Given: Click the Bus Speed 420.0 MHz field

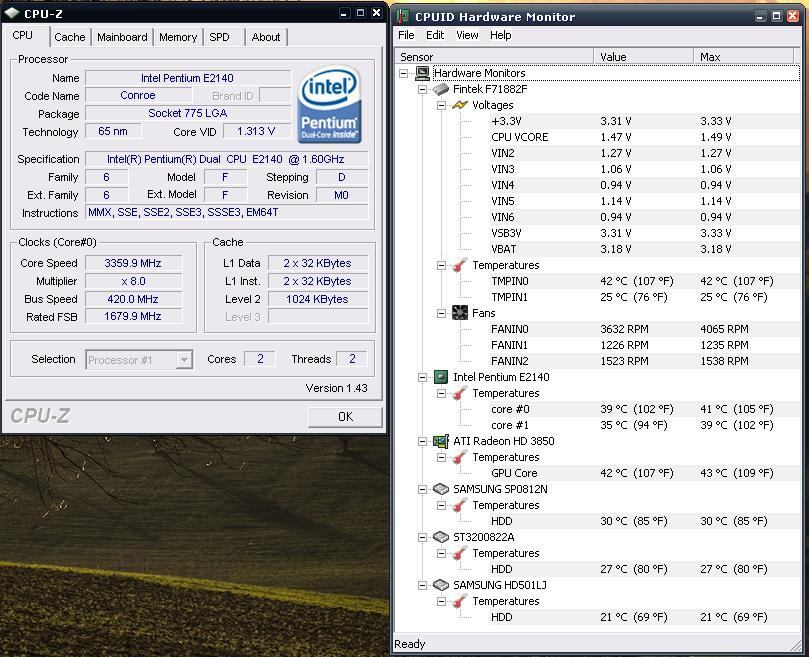Looking at the screenshot, I should point(133,299).
